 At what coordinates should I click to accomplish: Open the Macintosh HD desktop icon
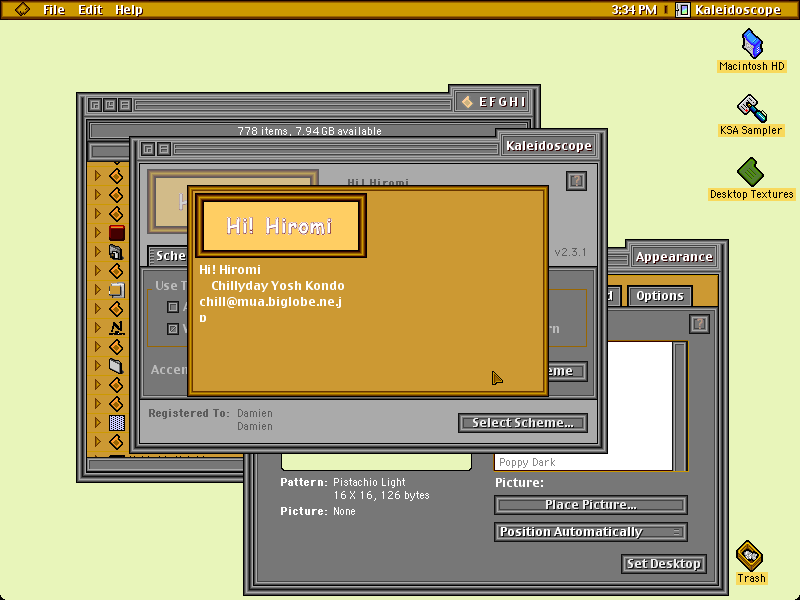(x=752, y=43)
